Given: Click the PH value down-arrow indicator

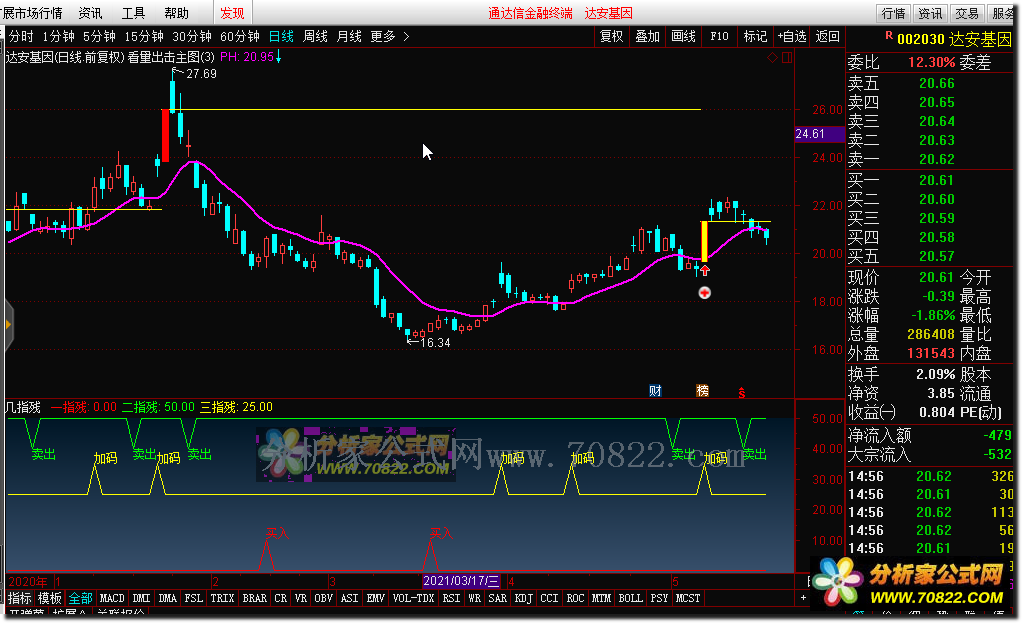Looking at the screenshot, I should [x=279, y=57].
